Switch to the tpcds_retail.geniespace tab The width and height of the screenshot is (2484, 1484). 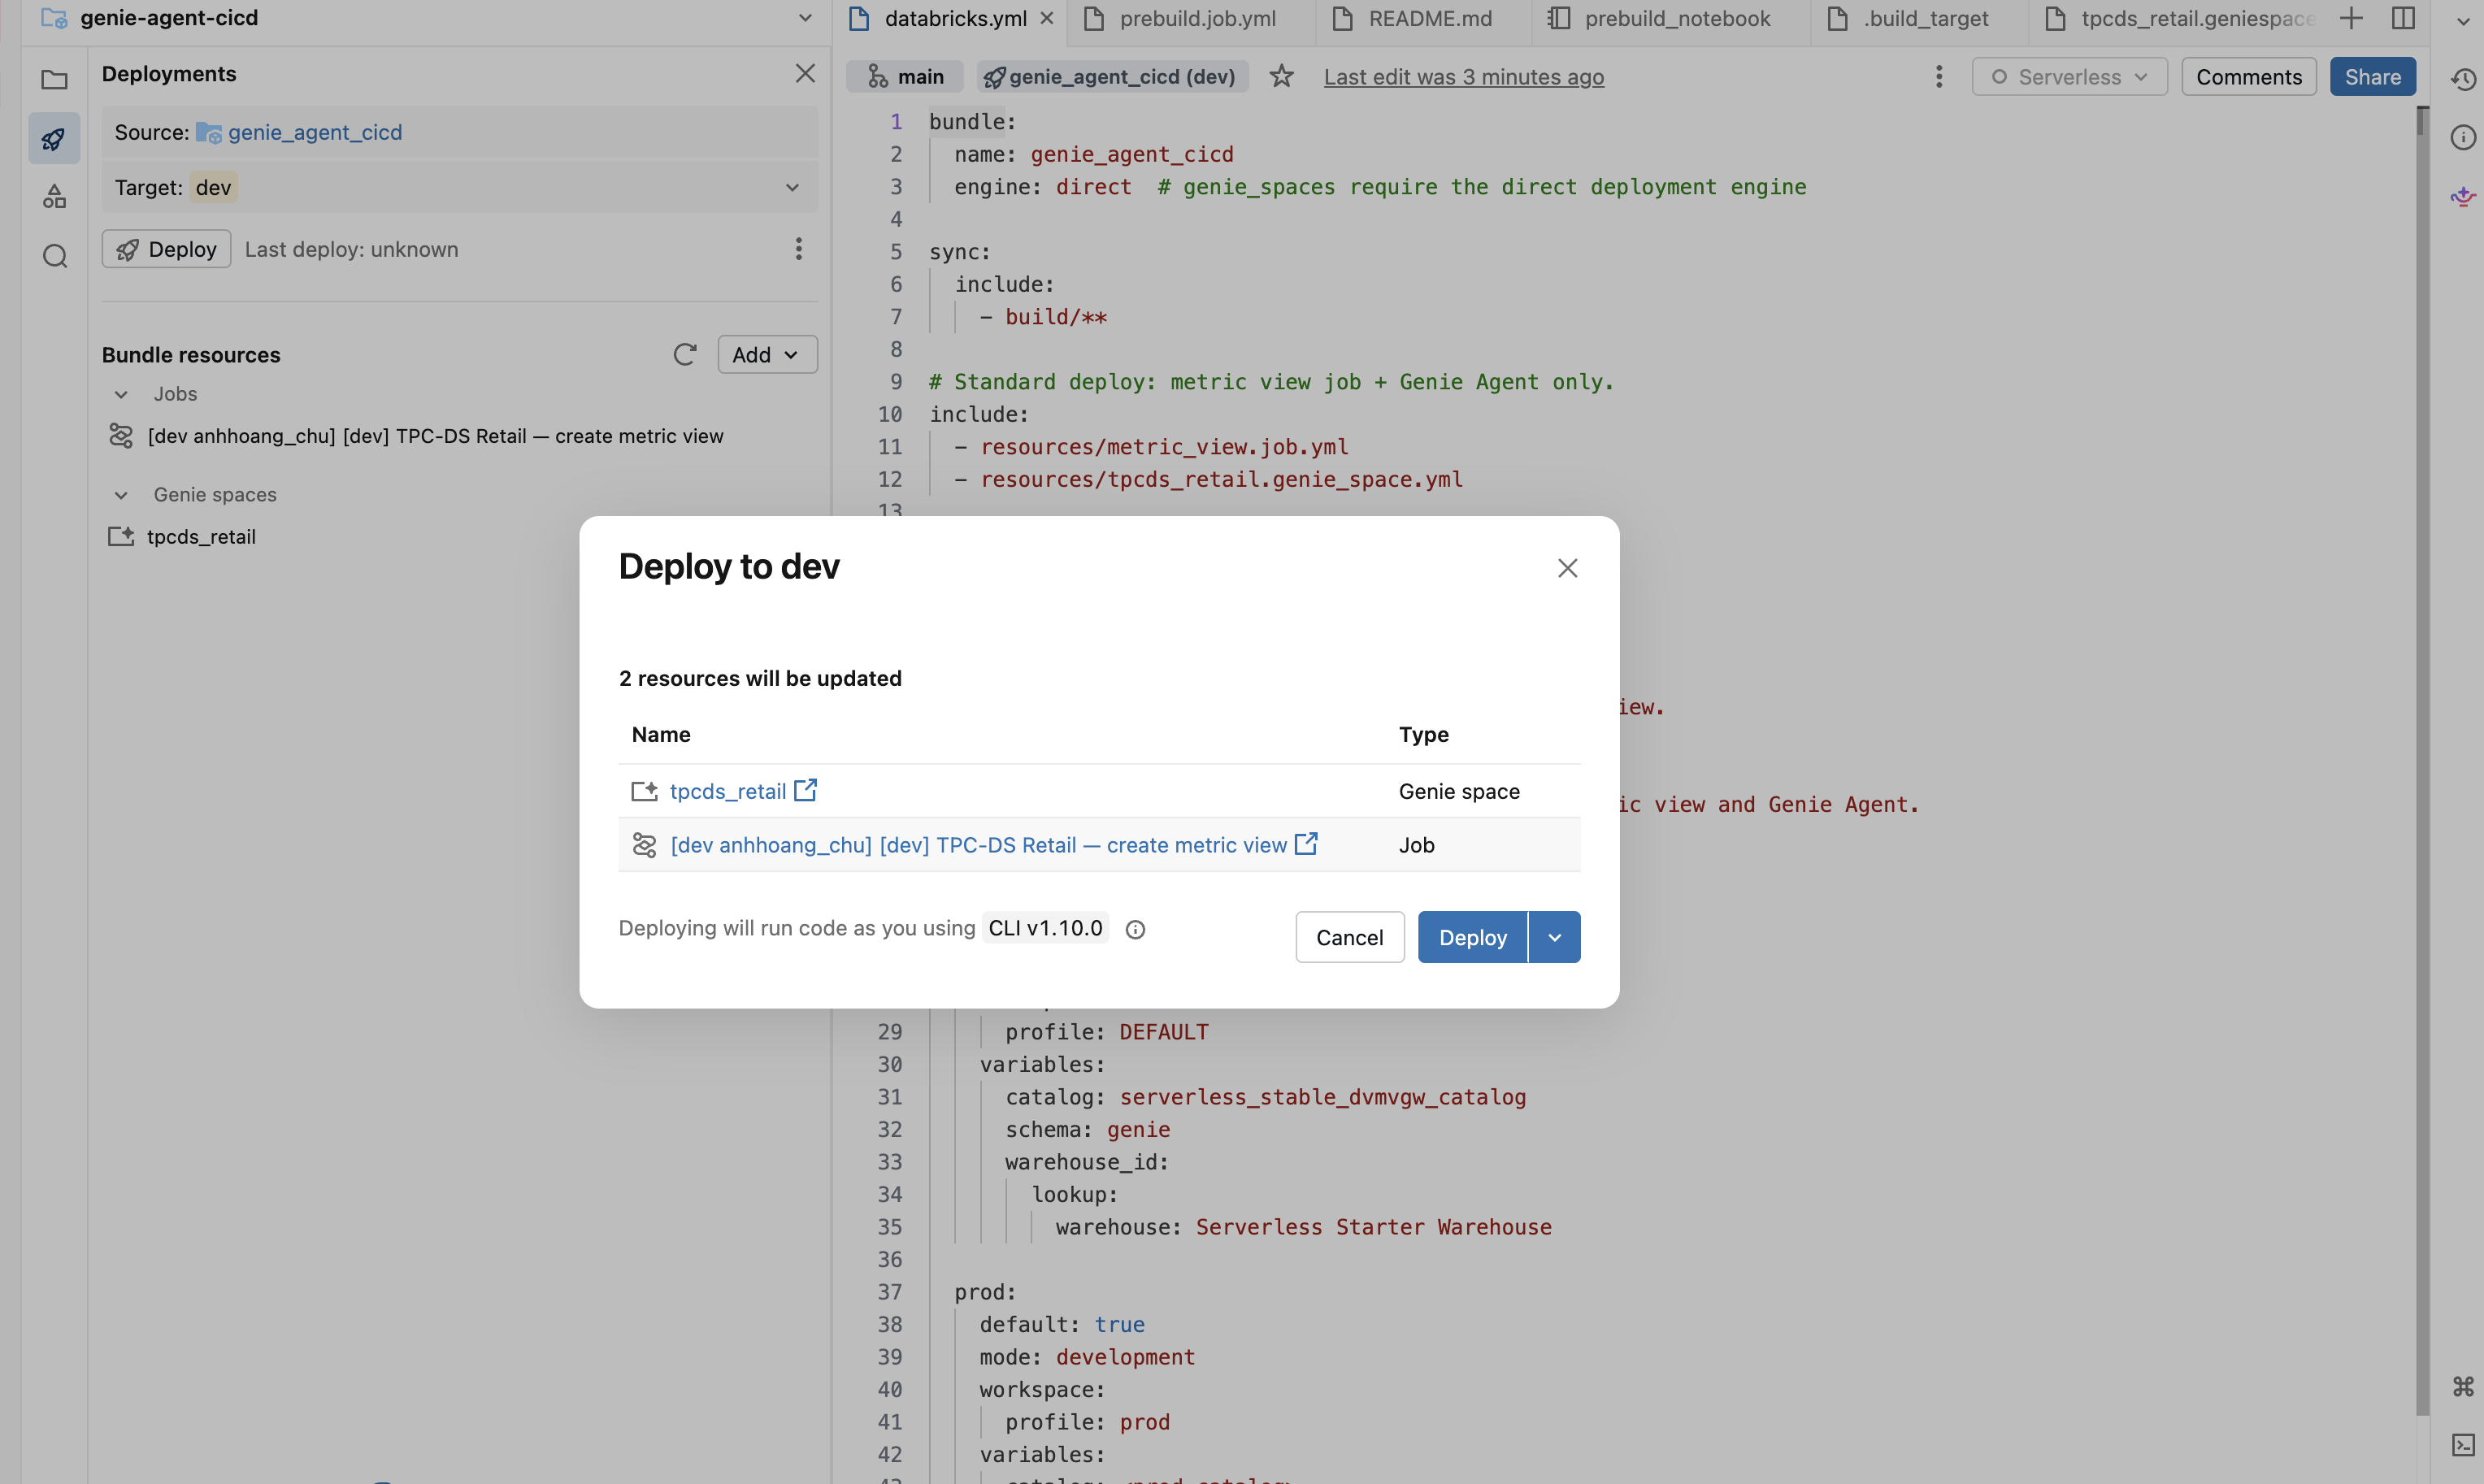tap(2180, 18)
